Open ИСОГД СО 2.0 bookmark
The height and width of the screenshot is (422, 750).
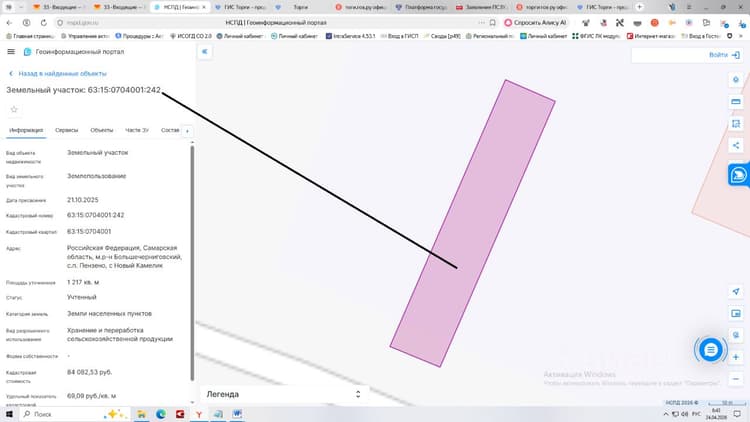190,36
